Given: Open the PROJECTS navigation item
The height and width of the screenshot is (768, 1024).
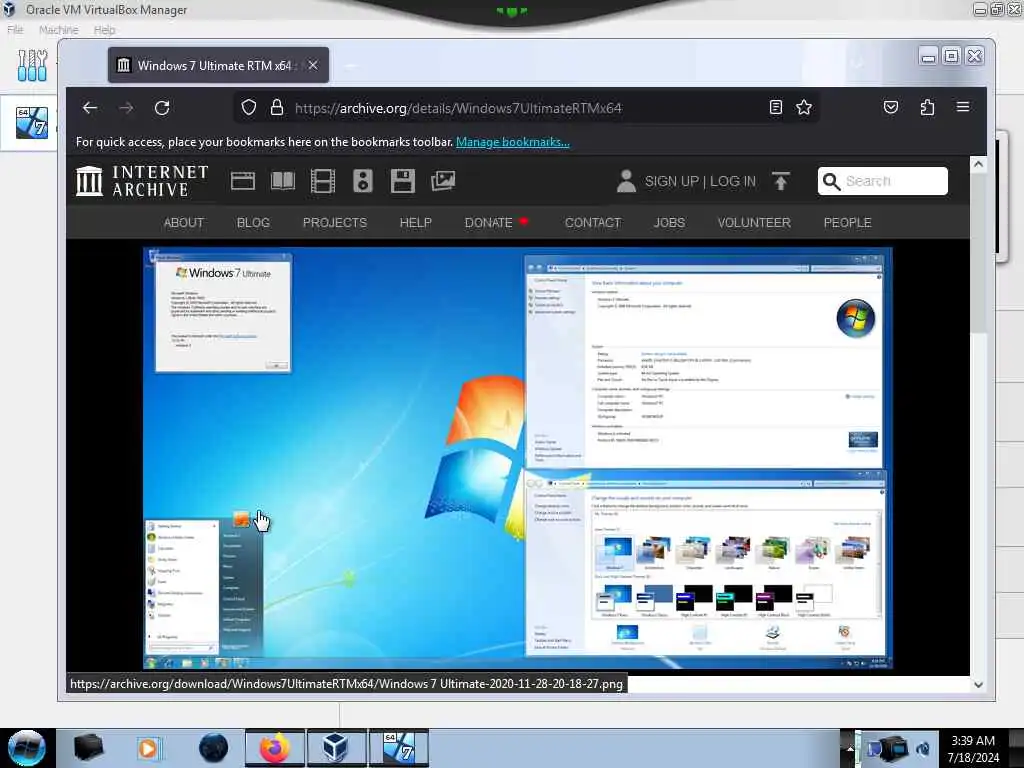Looking at the screenshot, I should click(335, 223).
